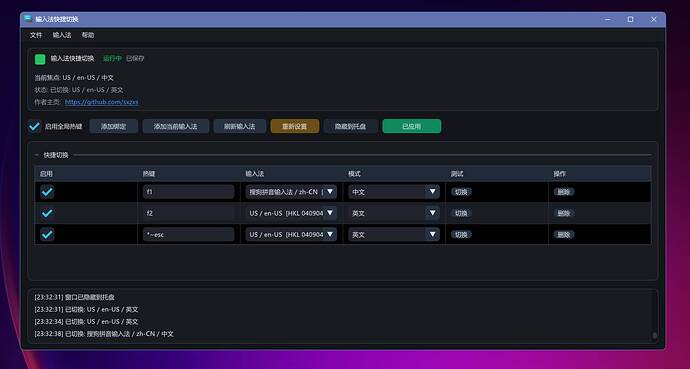Click the f1 hotkey input field
690x369 pixels.
pyautogui.click(x=188, y=192)
